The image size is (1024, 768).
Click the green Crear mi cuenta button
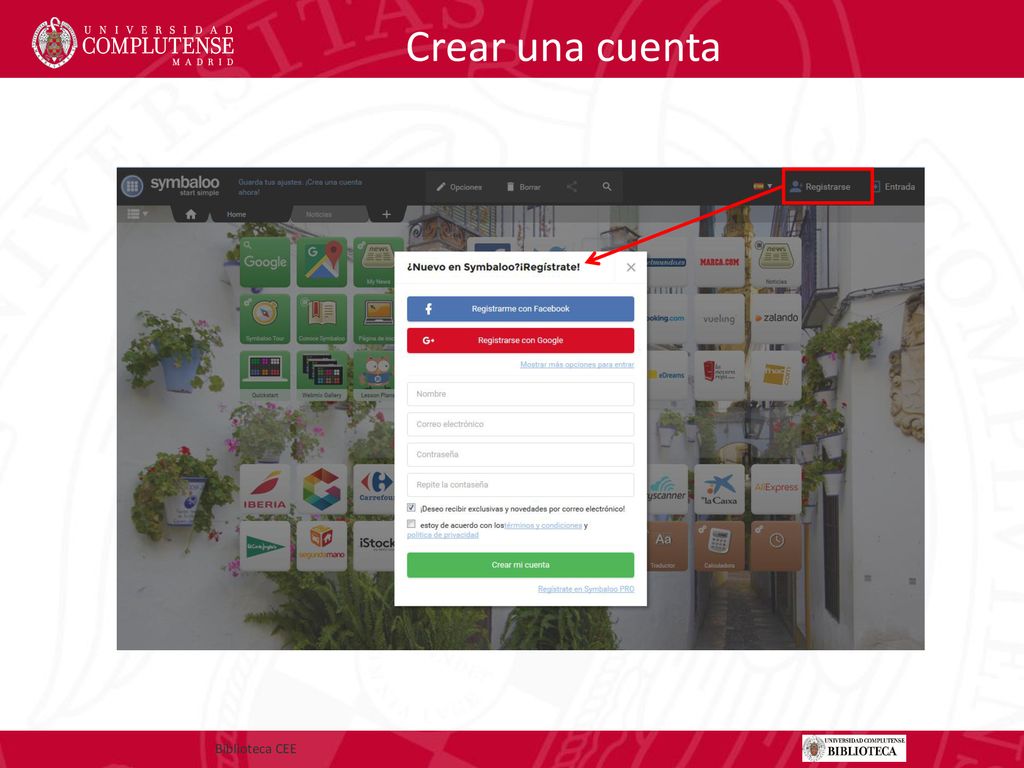click(x=520, y=565)
